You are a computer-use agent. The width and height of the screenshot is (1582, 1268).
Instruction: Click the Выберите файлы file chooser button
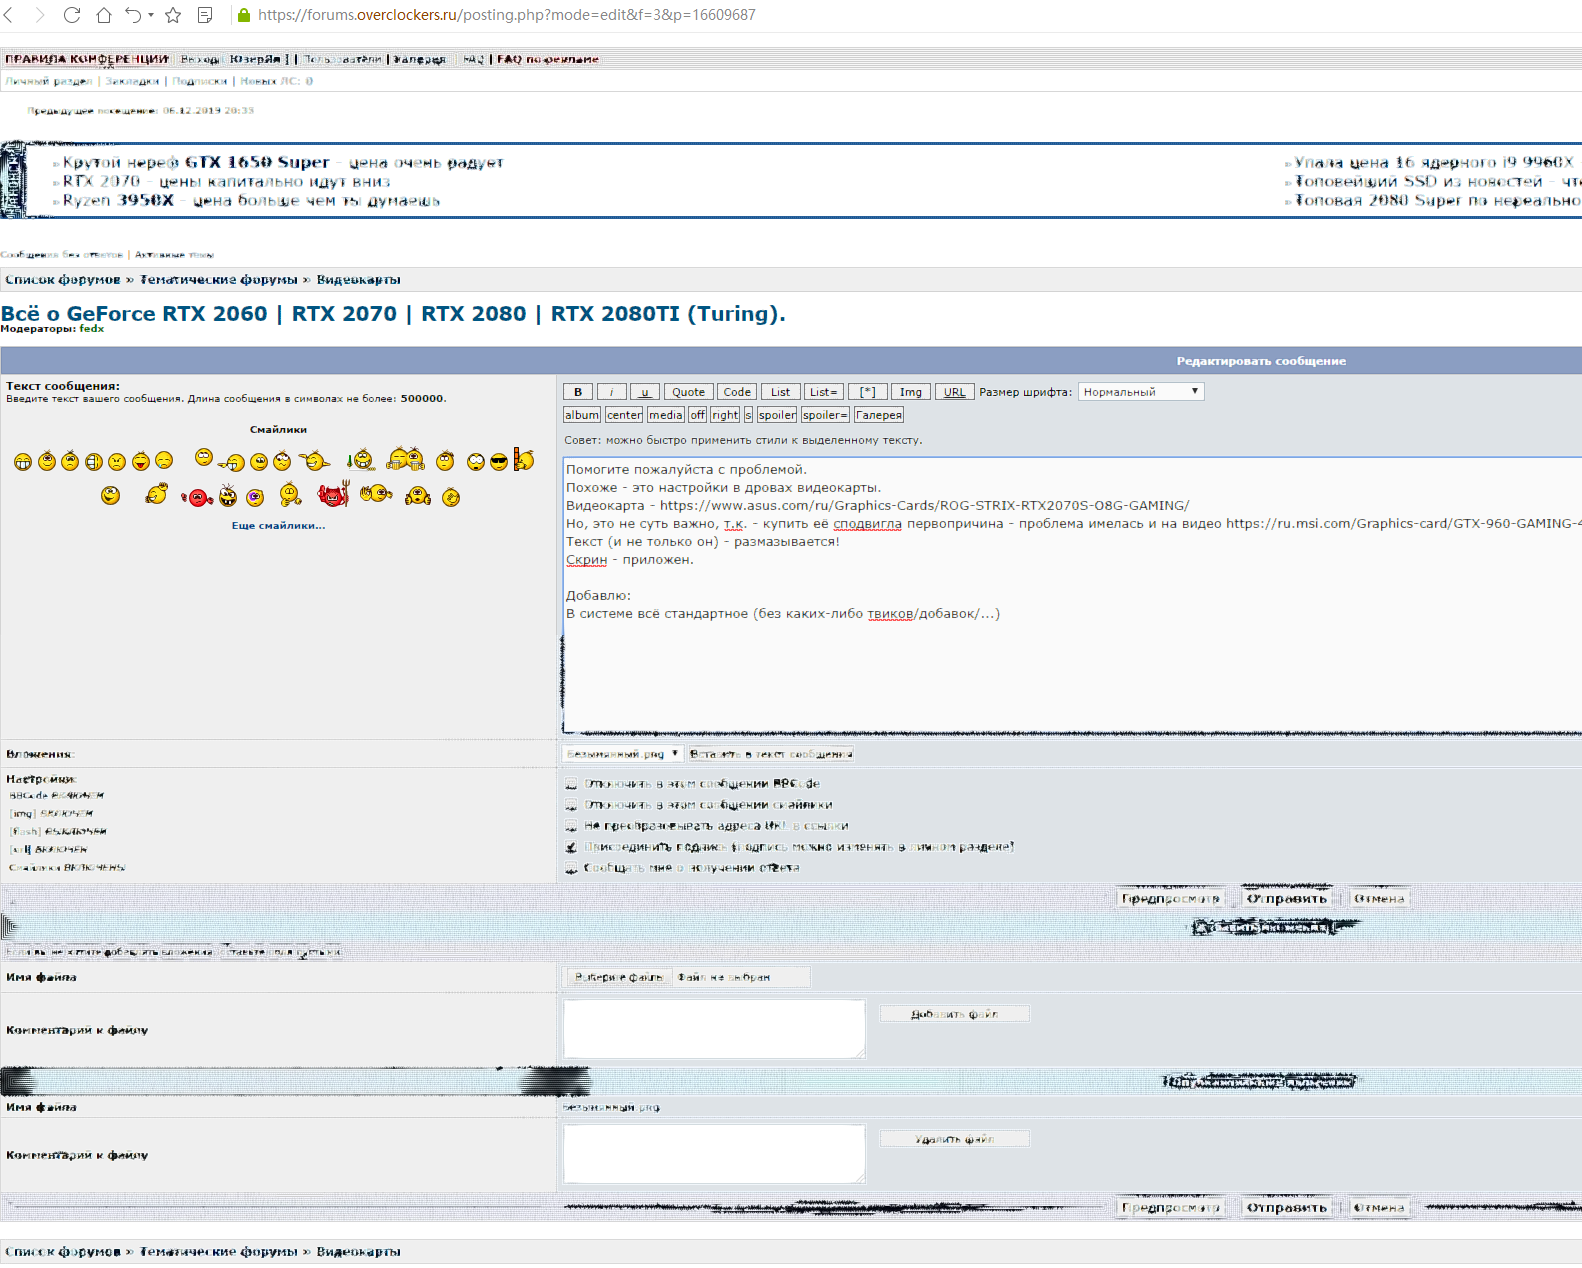coord(618,977)
